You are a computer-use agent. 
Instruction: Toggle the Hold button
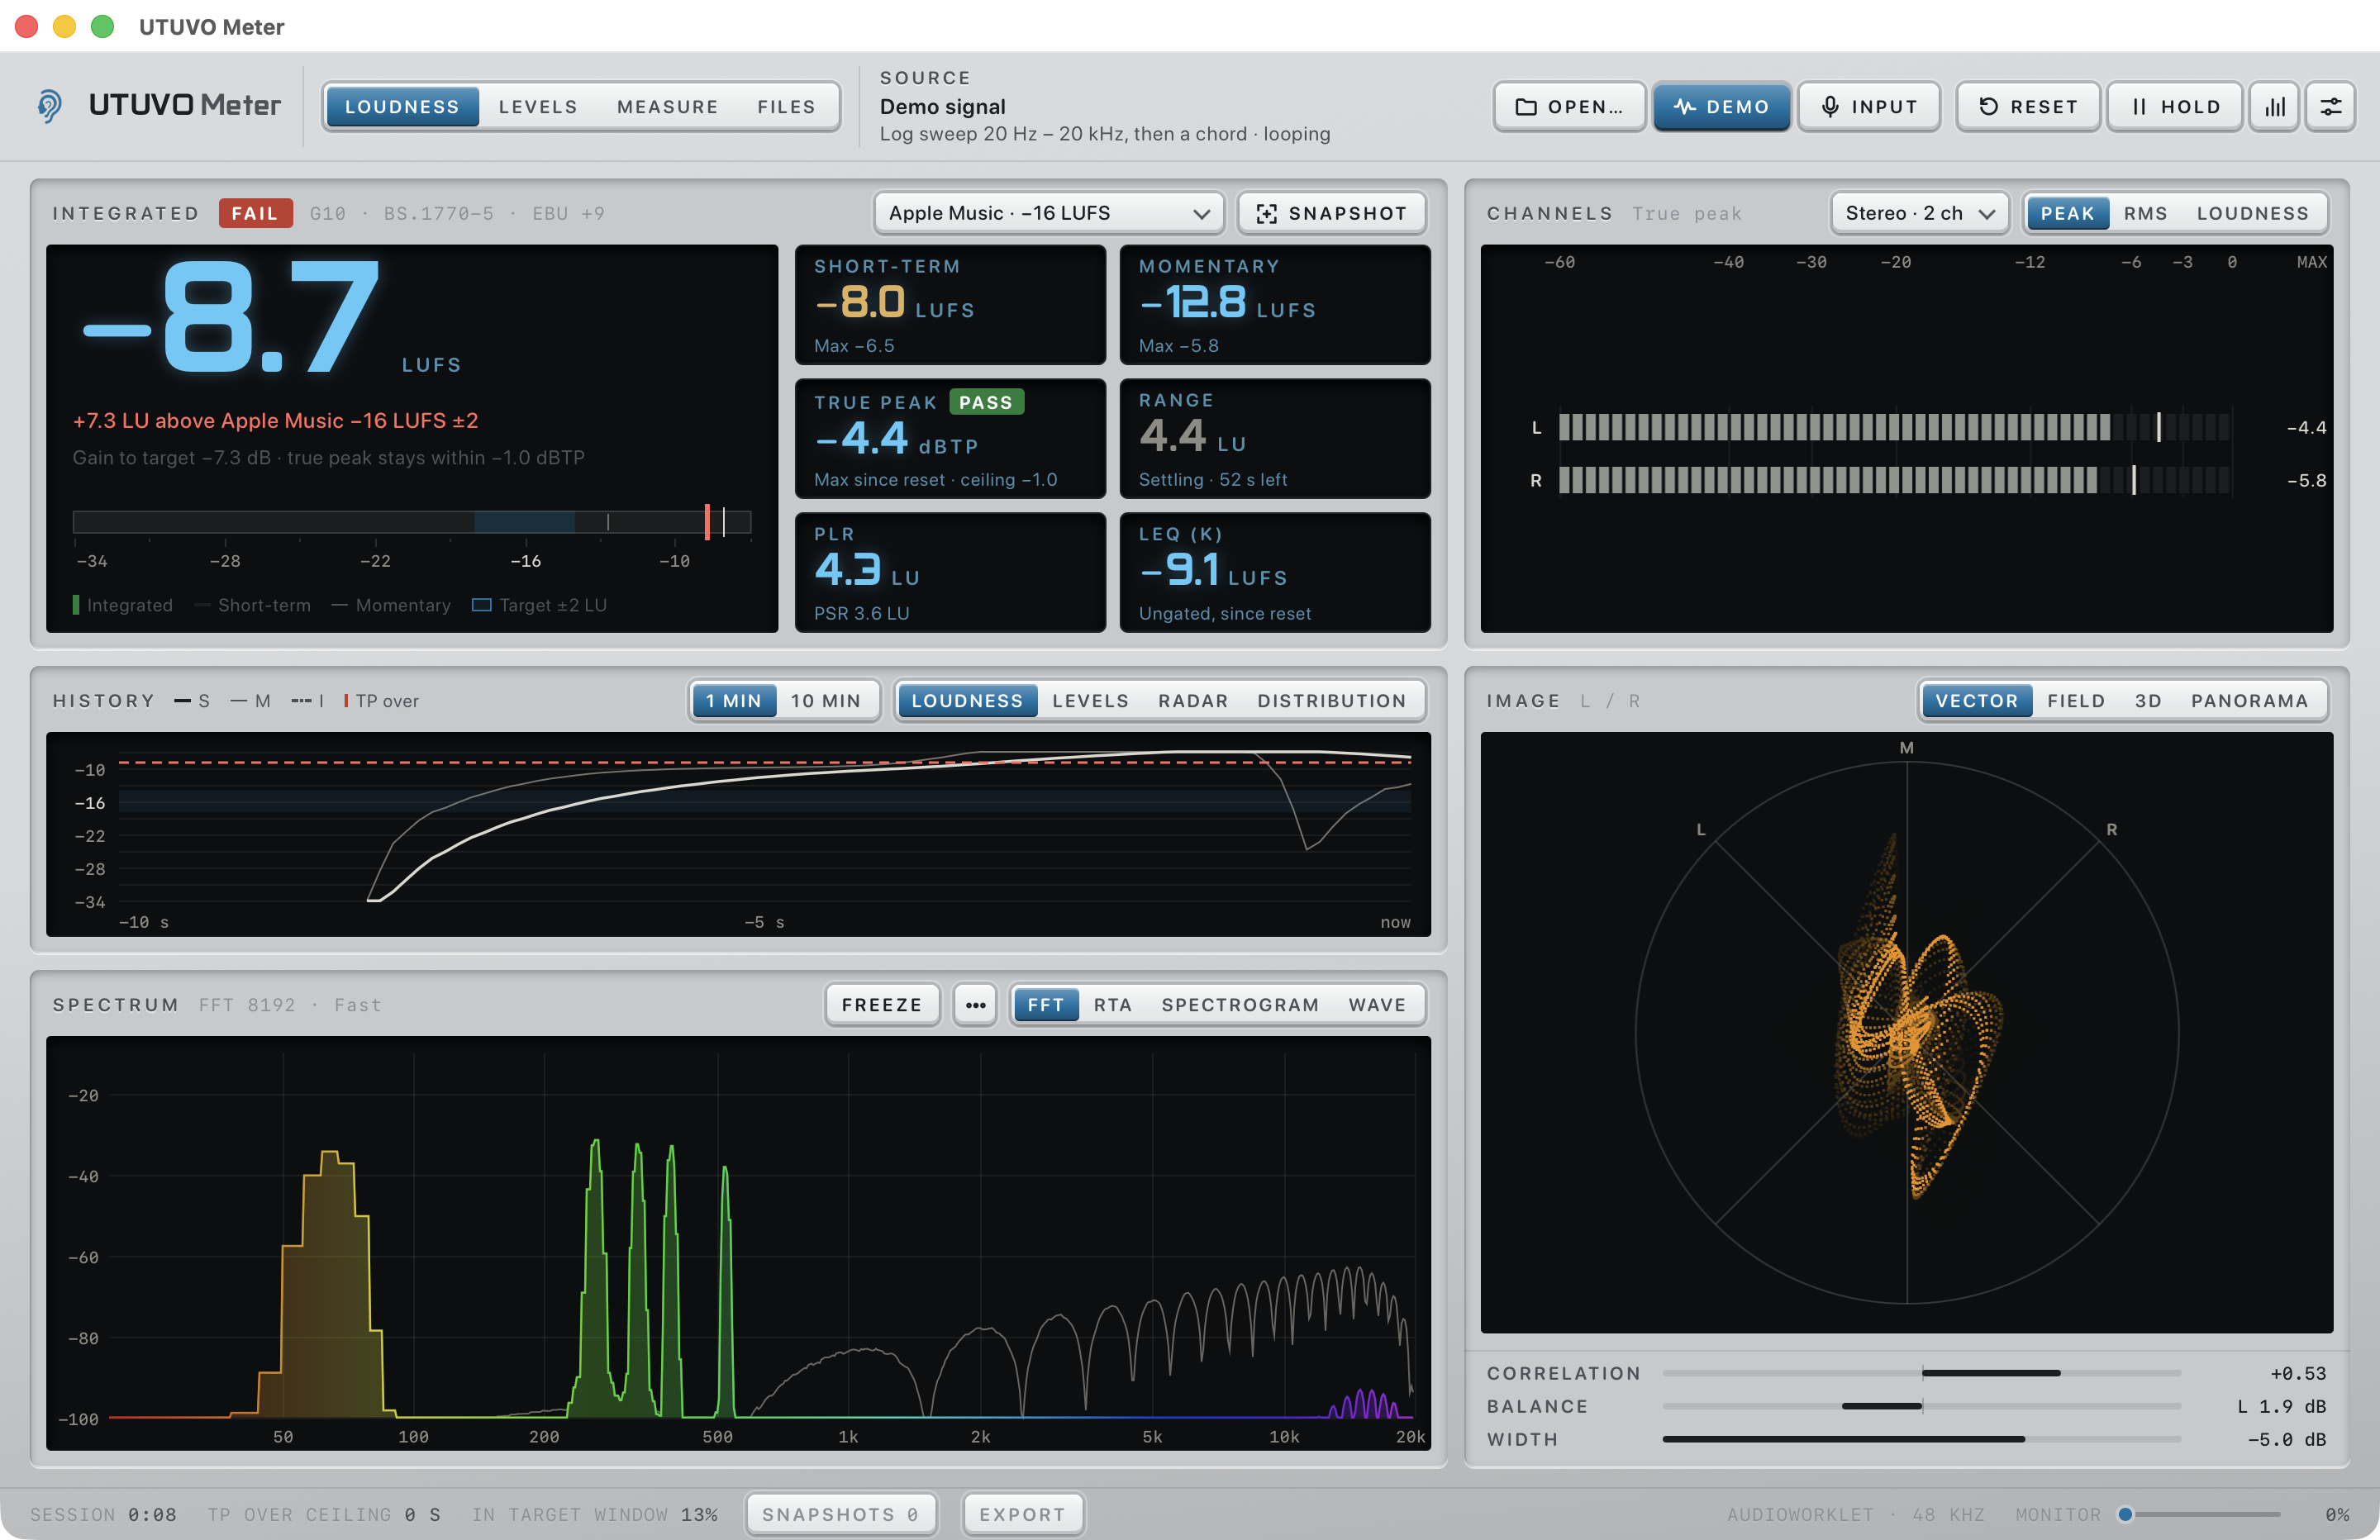tap(2174, 107)
